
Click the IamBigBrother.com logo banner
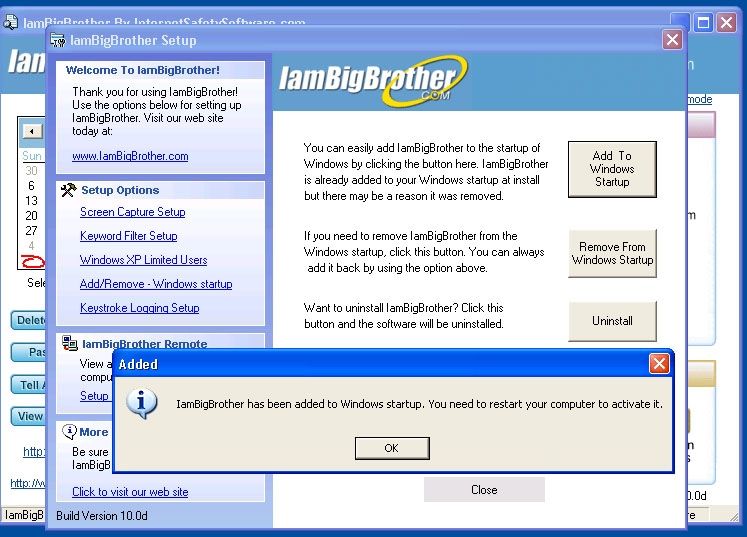click(373, 81)
